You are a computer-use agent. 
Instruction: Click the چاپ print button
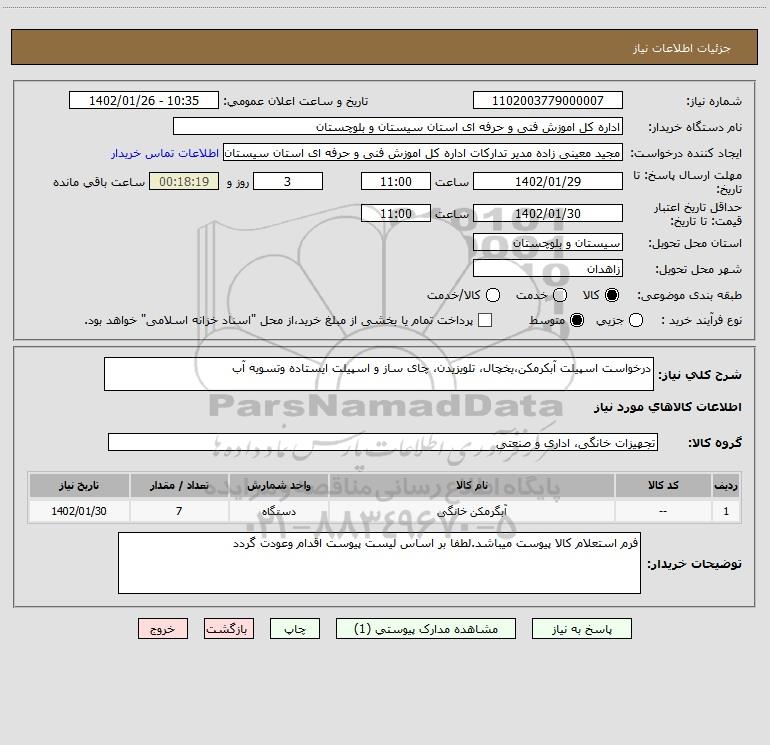[x=295, y=629]
